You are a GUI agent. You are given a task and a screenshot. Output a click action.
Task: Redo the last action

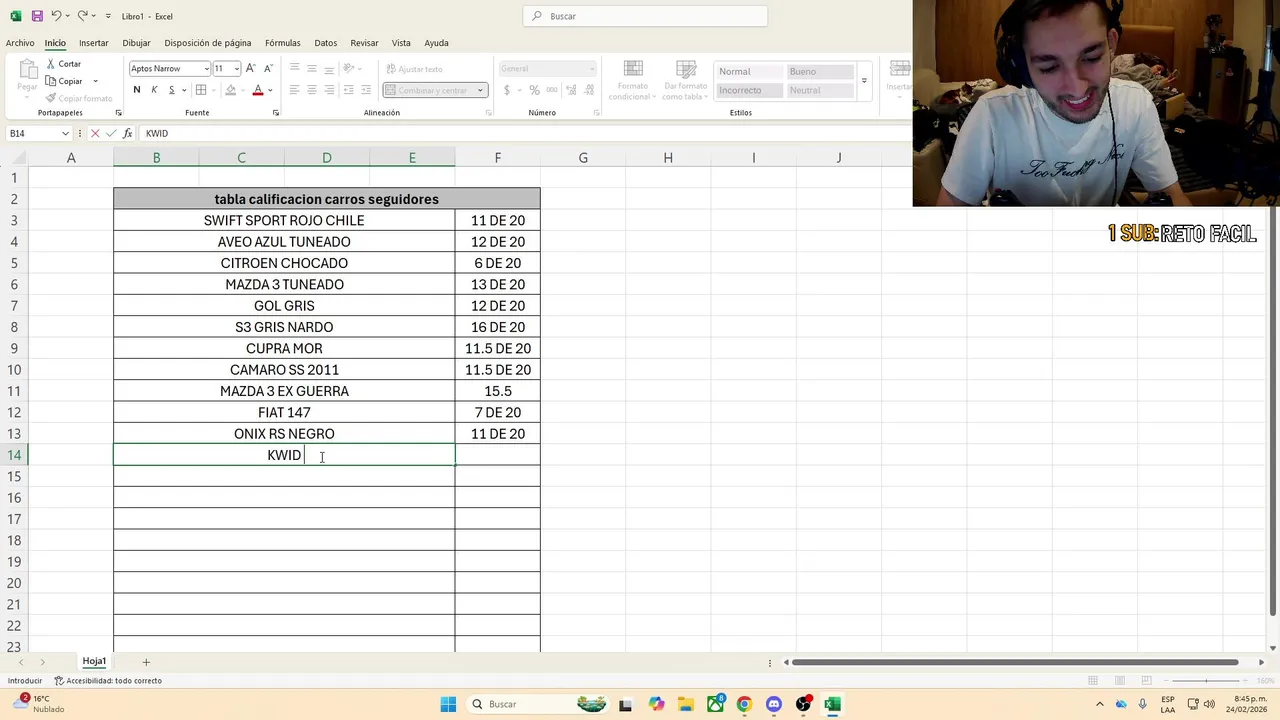pyautogui.click(x=82, y=16)
